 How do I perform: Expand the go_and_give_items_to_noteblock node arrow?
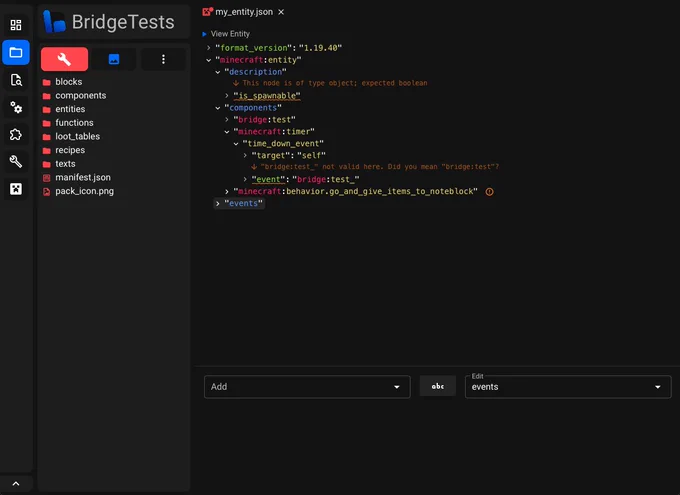tap(227, 191)
